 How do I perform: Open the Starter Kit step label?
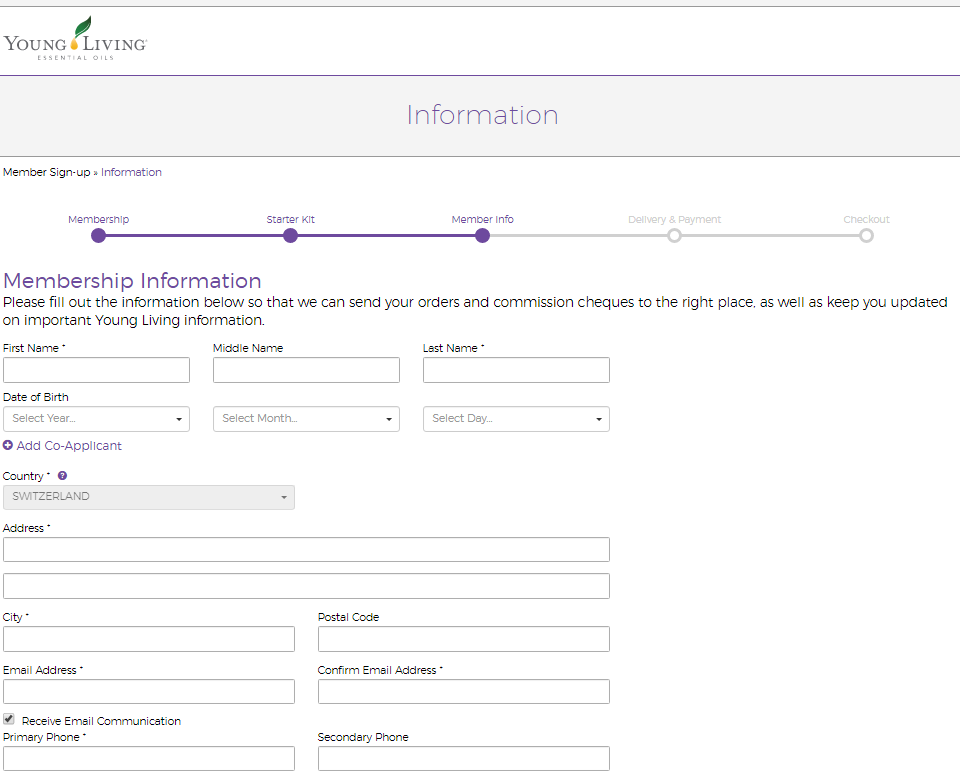coord(291,219)
